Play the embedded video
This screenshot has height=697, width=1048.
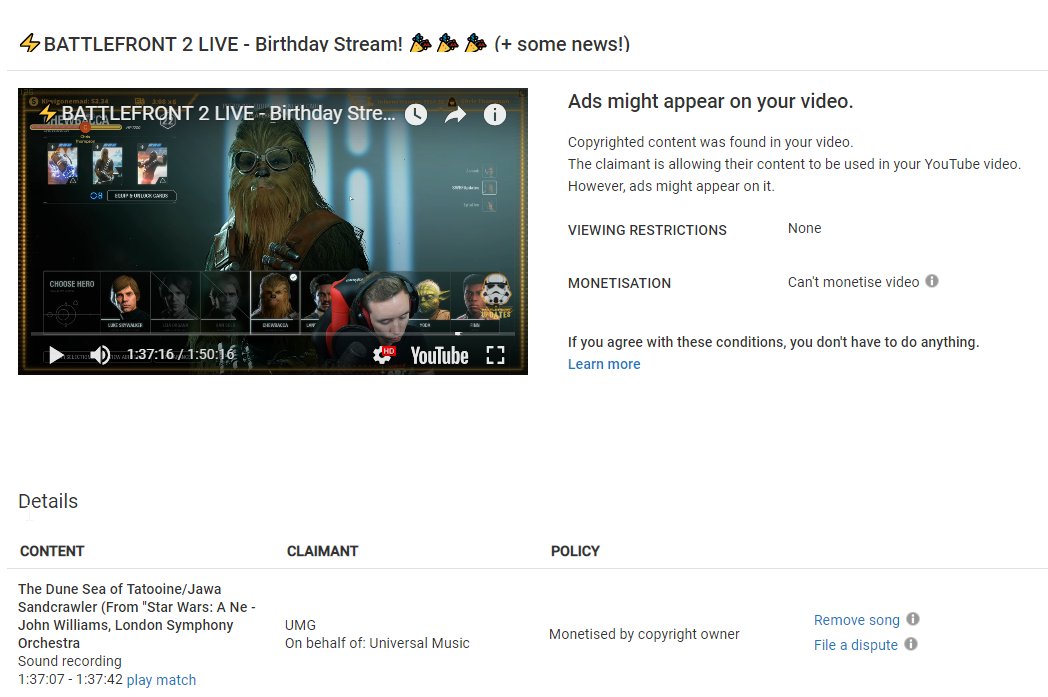55,355
